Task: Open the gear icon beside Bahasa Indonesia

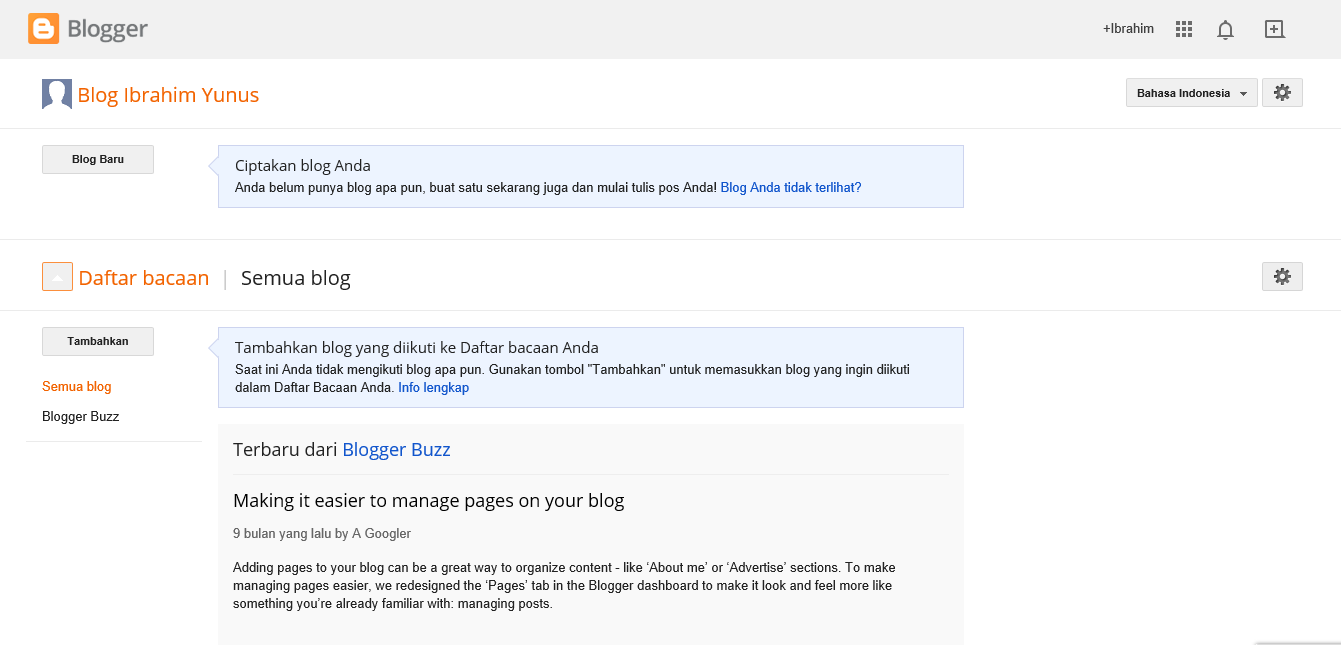Action: coord(1281,92)
